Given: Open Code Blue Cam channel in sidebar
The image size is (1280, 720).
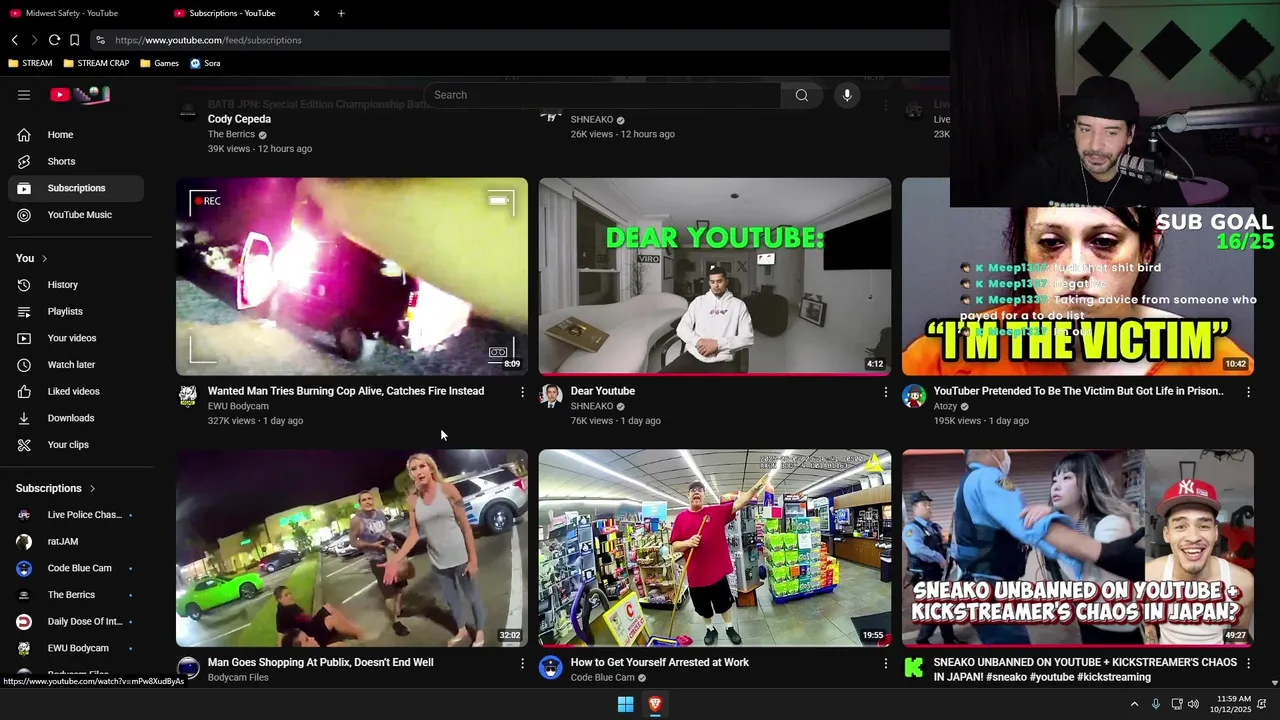Looking at the screenshot, I should tap(76, 568).
